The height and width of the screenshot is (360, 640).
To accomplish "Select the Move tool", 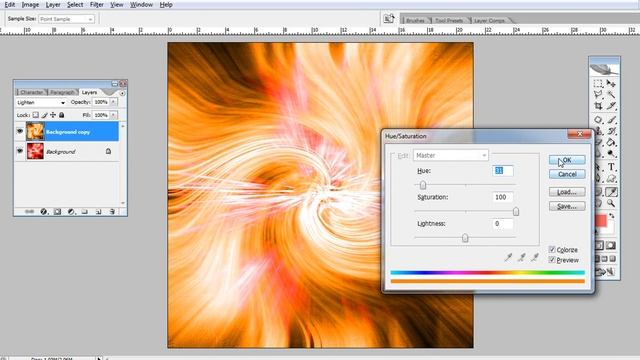I will pos(611,84).
